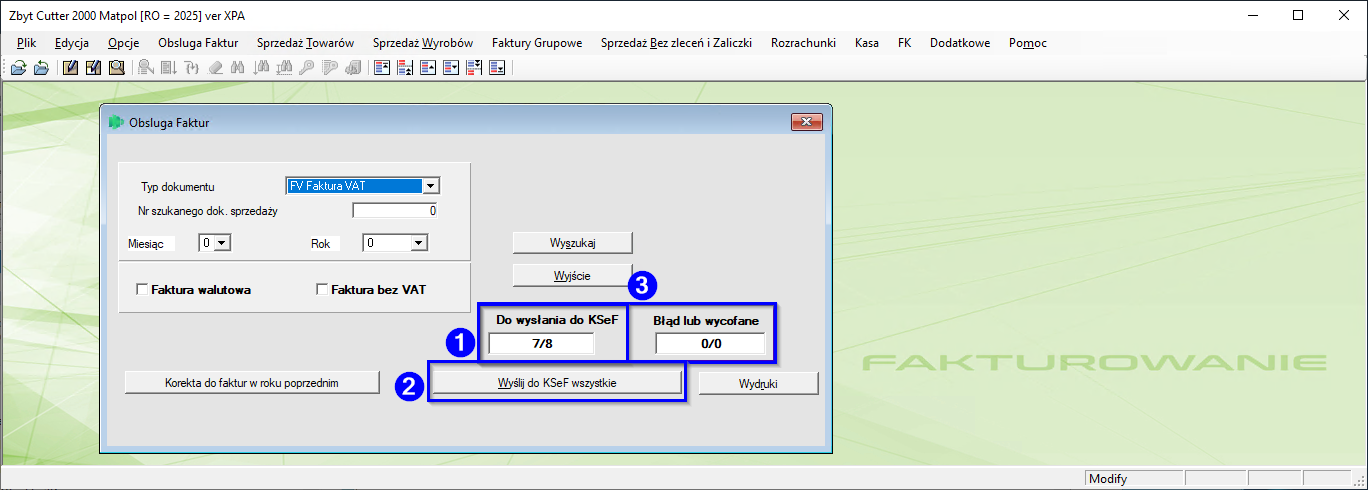Open the Pomoc menu
The image size is (1368, 490).
pos(1028,43)
